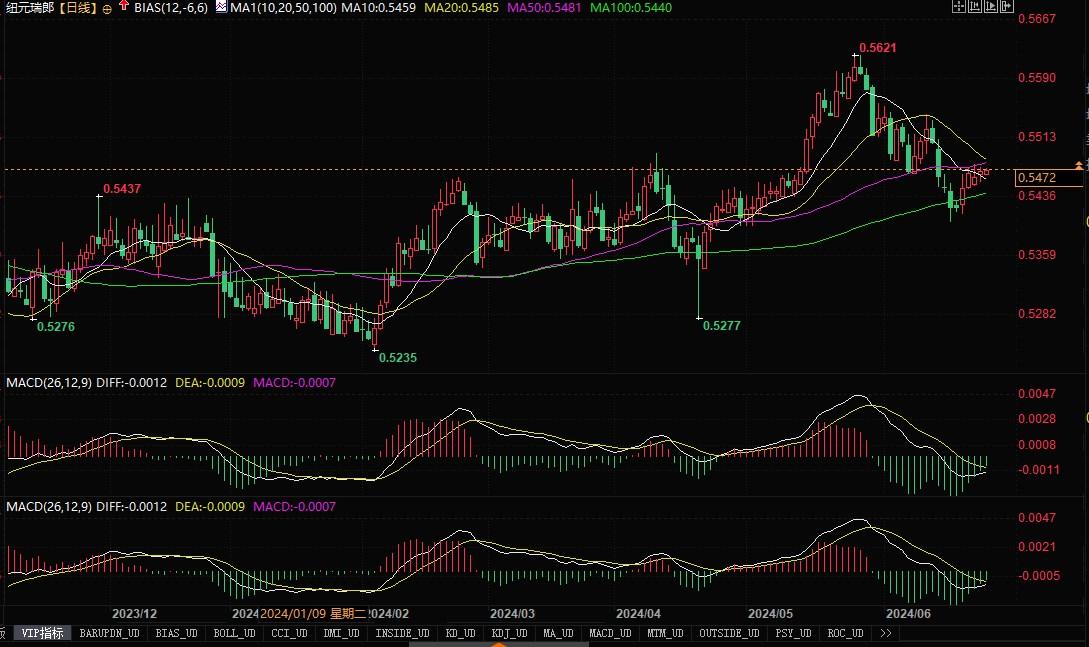This screenshot has width=1089, height=647.
Task: Click the 0.5667 price axis label
Action: click(1037, 19)
